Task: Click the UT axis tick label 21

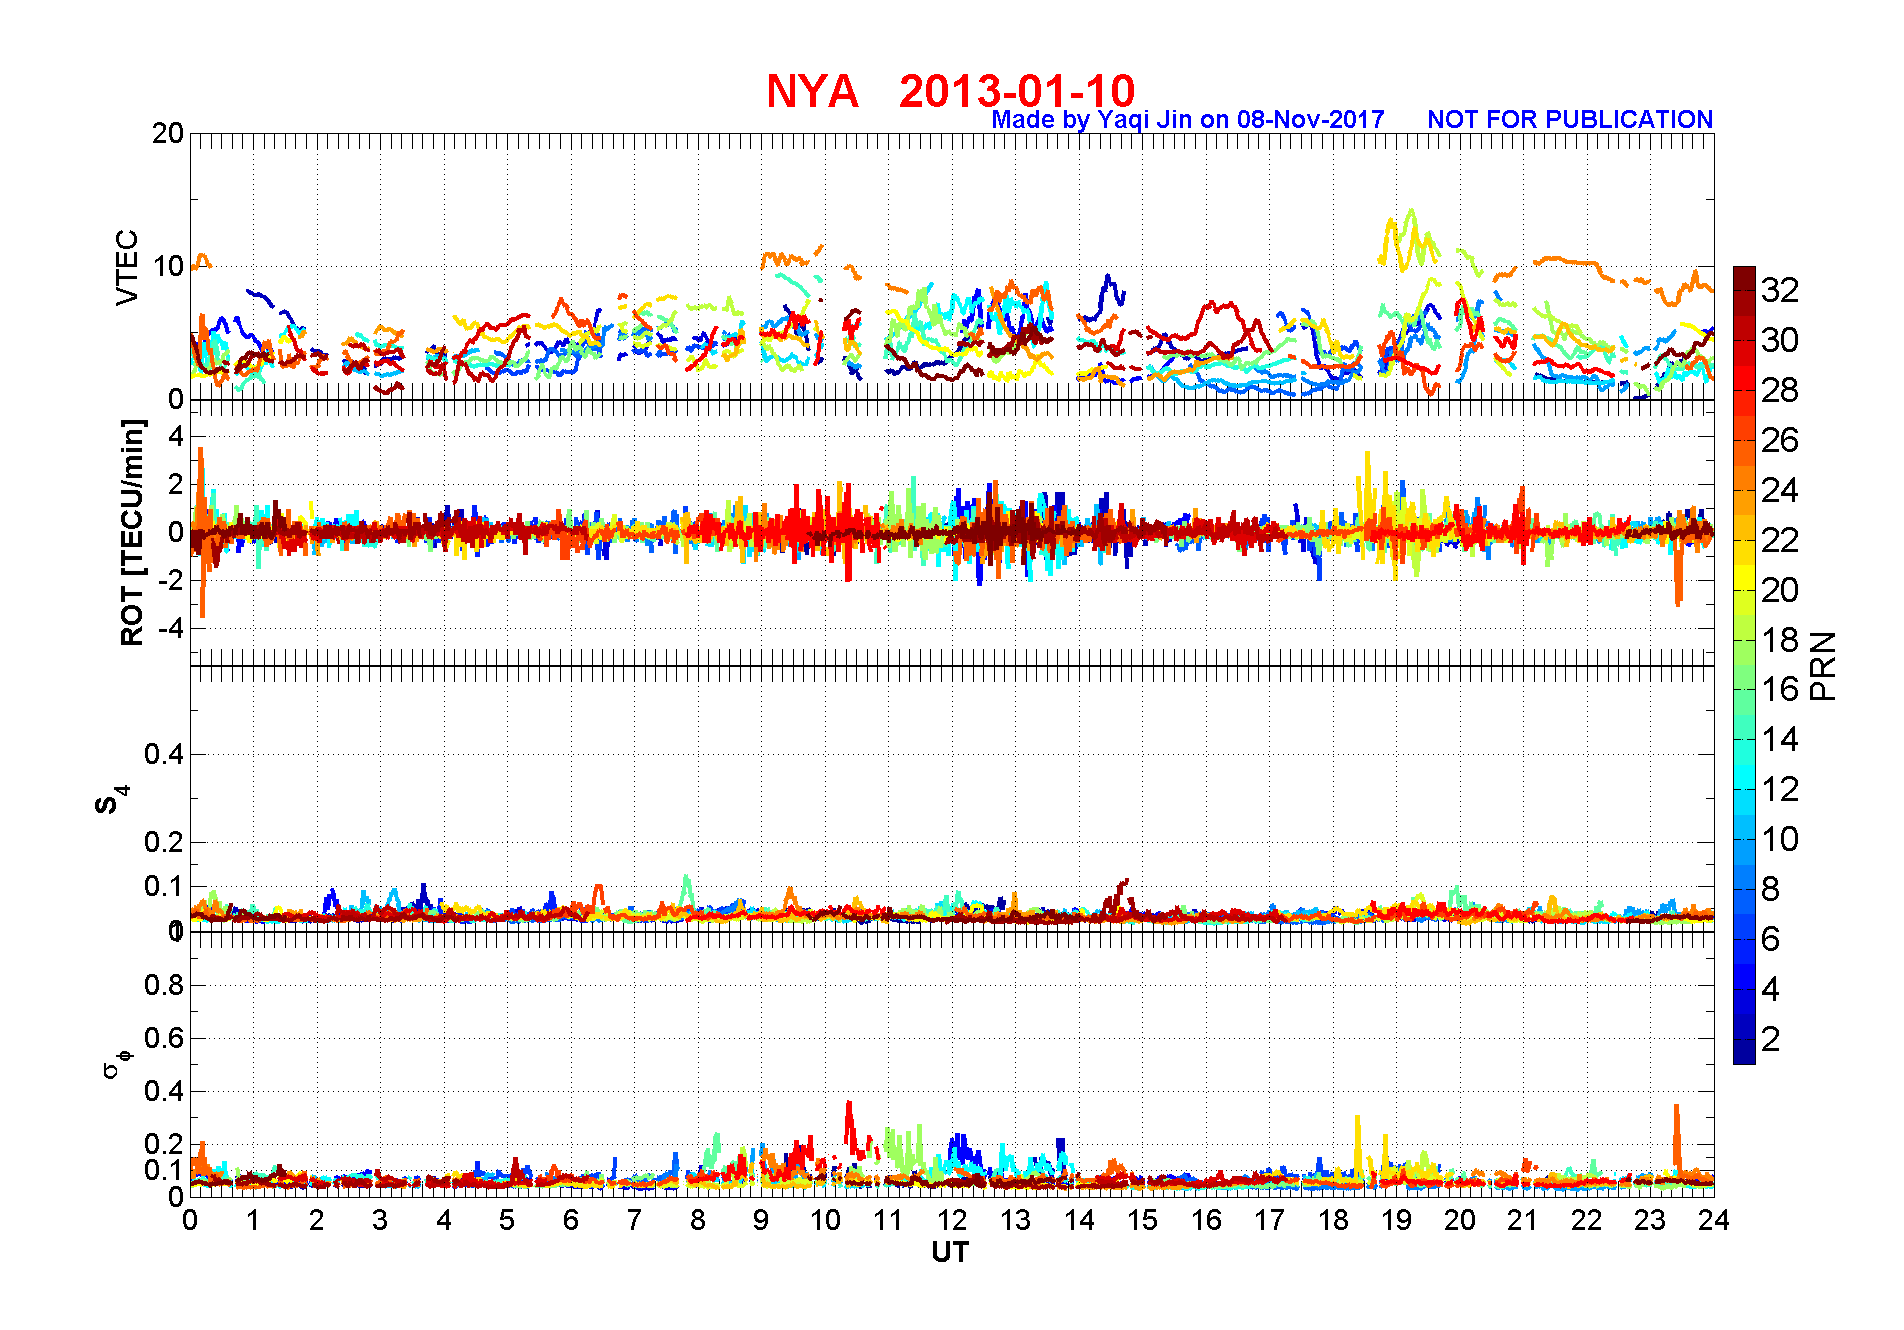Action: coord(1523,1220)
